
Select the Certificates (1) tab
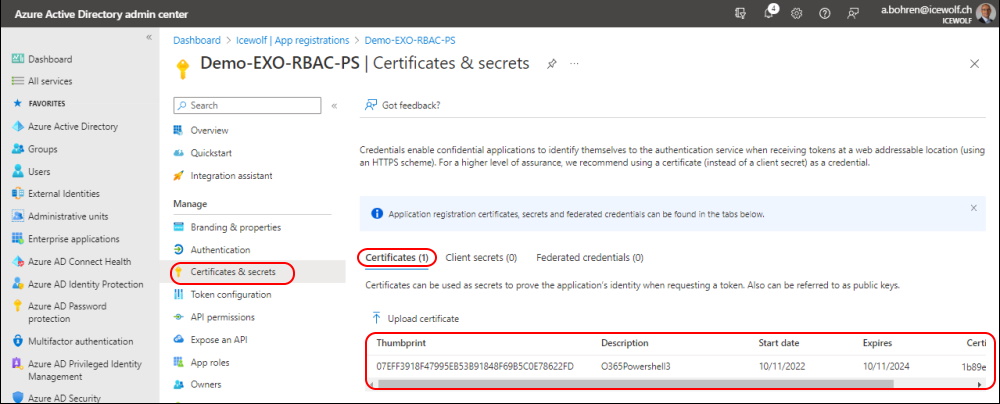click(397, 258)
